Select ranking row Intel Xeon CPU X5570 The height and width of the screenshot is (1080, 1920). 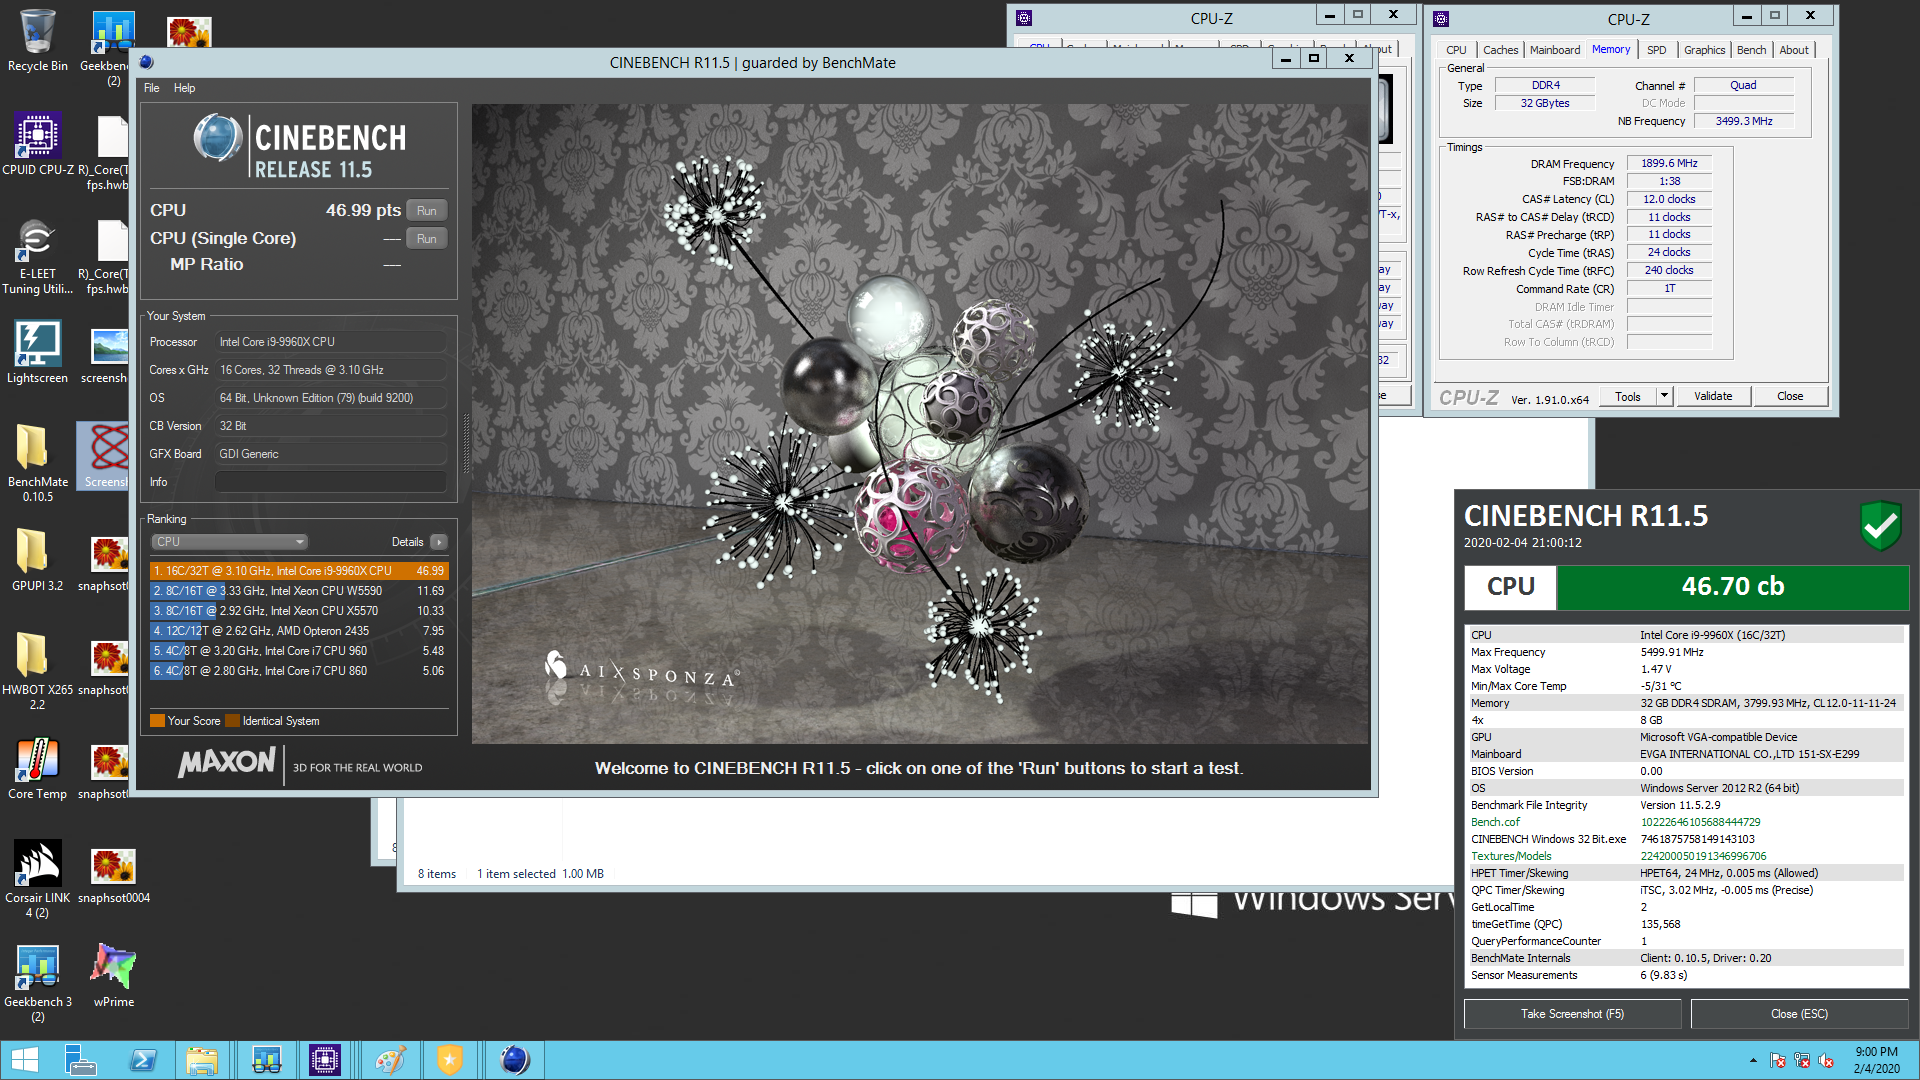299,611
